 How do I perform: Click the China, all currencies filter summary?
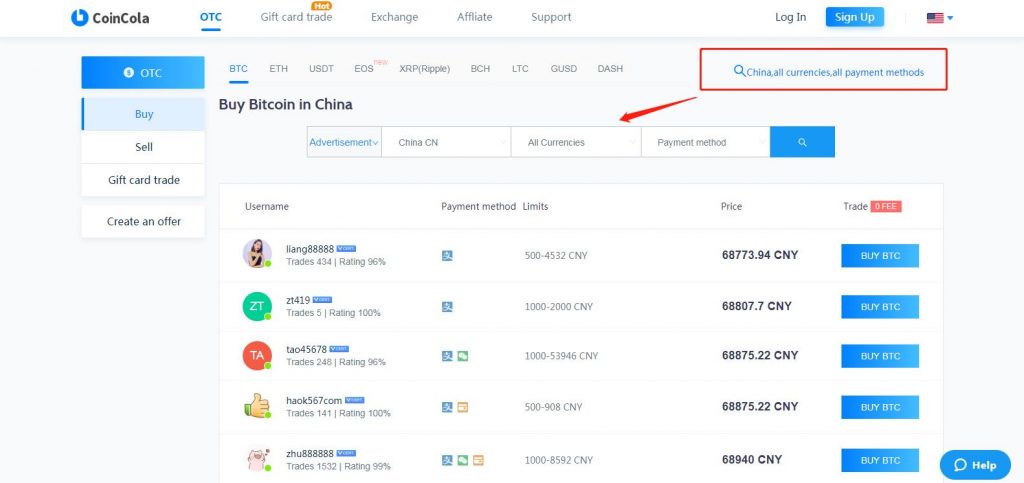tap(835, 72)
